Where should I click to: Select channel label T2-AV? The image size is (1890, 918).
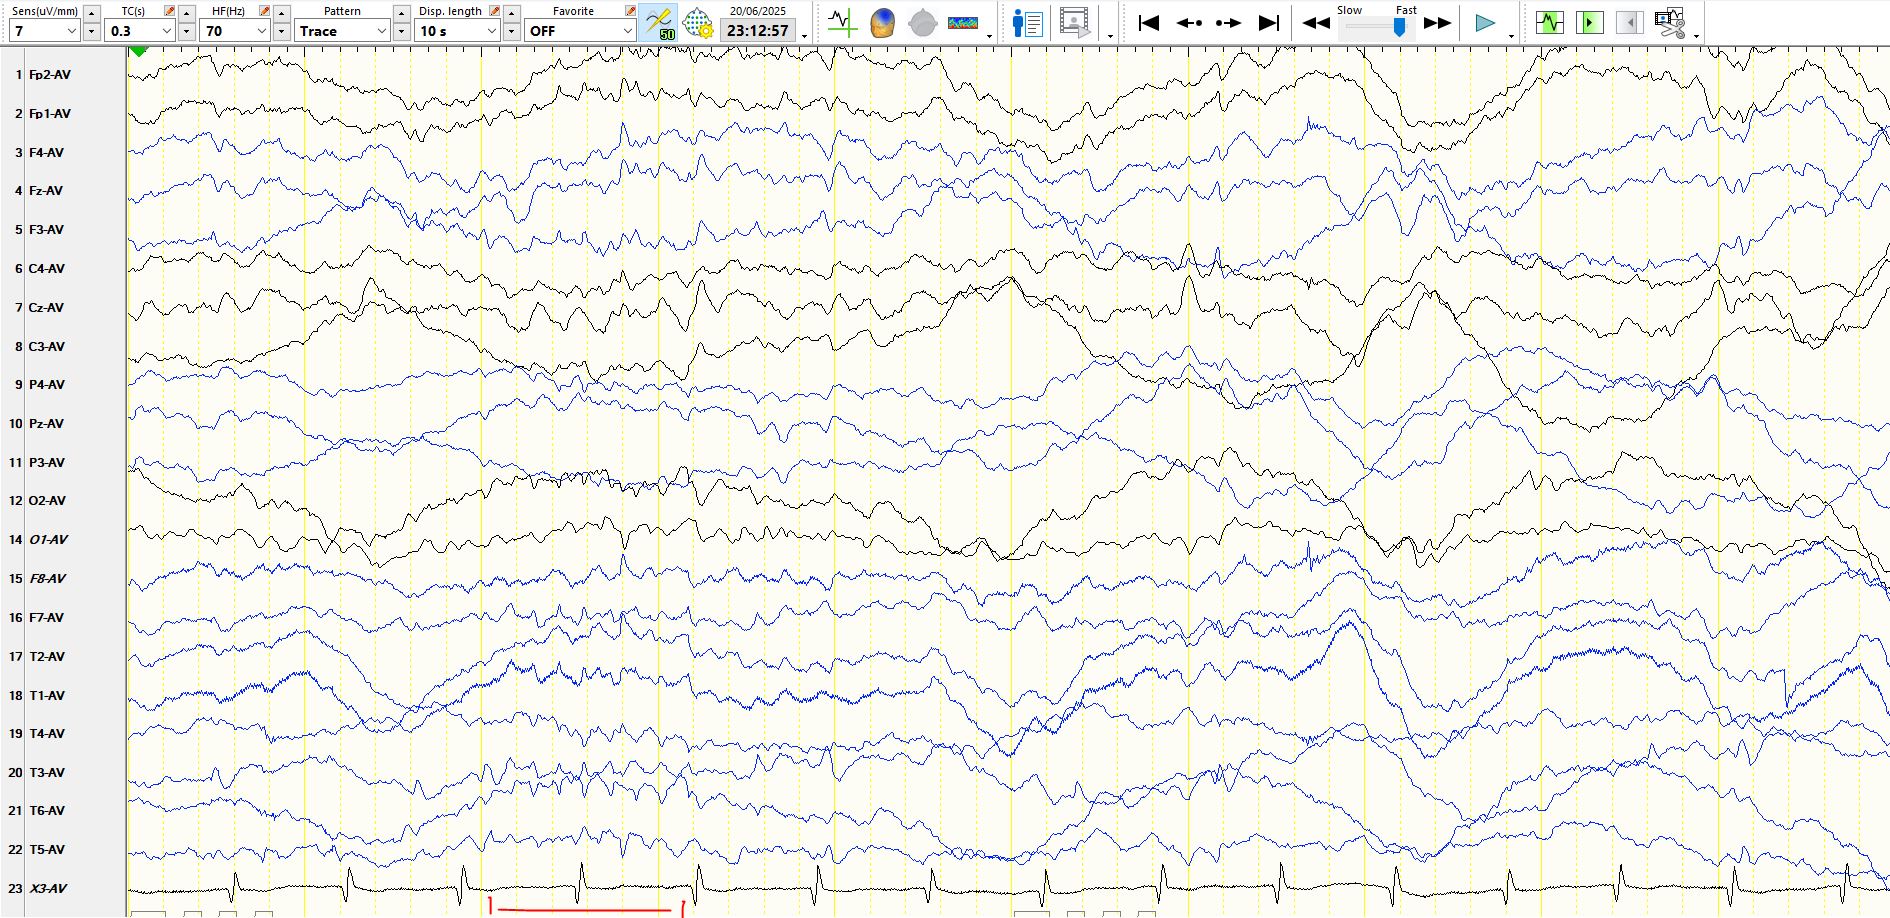coord(46,657)
